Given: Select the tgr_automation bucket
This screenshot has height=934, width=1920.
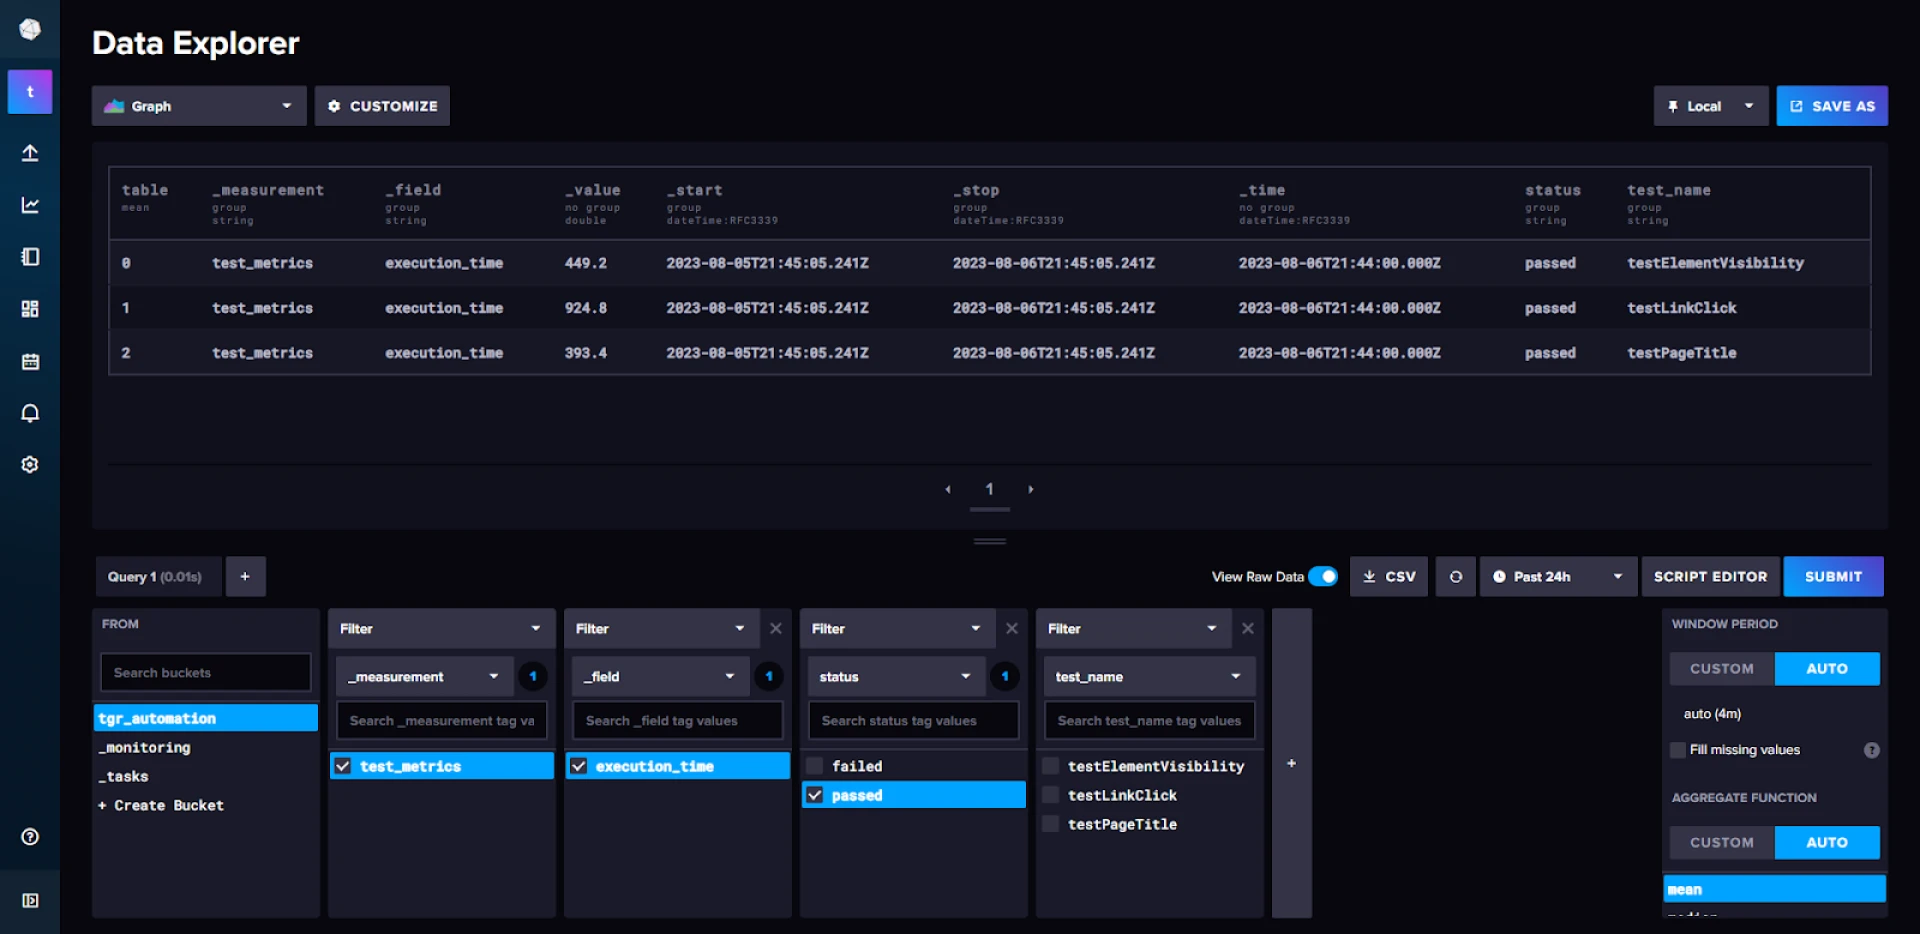Looking at the screenshot, I should point(206,718).
